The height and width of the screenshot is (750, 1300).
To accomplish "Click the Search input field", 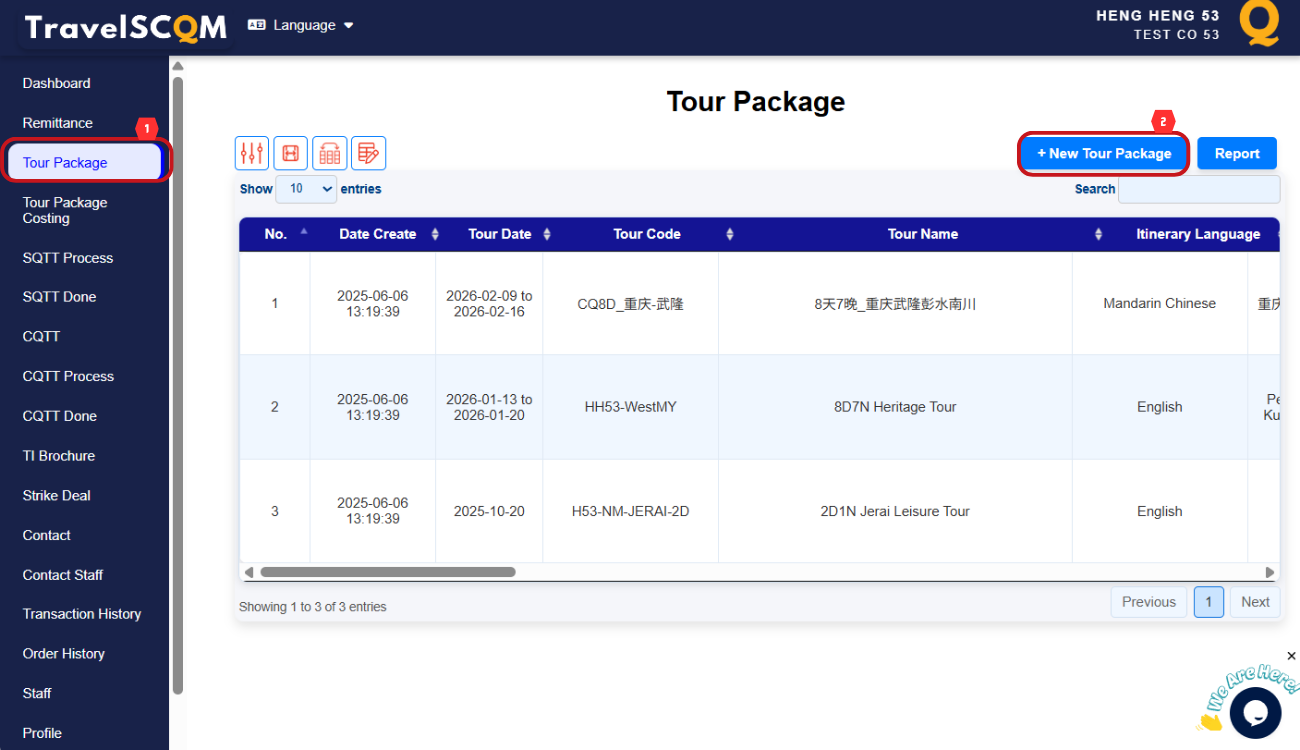I will coord(1198,189).
